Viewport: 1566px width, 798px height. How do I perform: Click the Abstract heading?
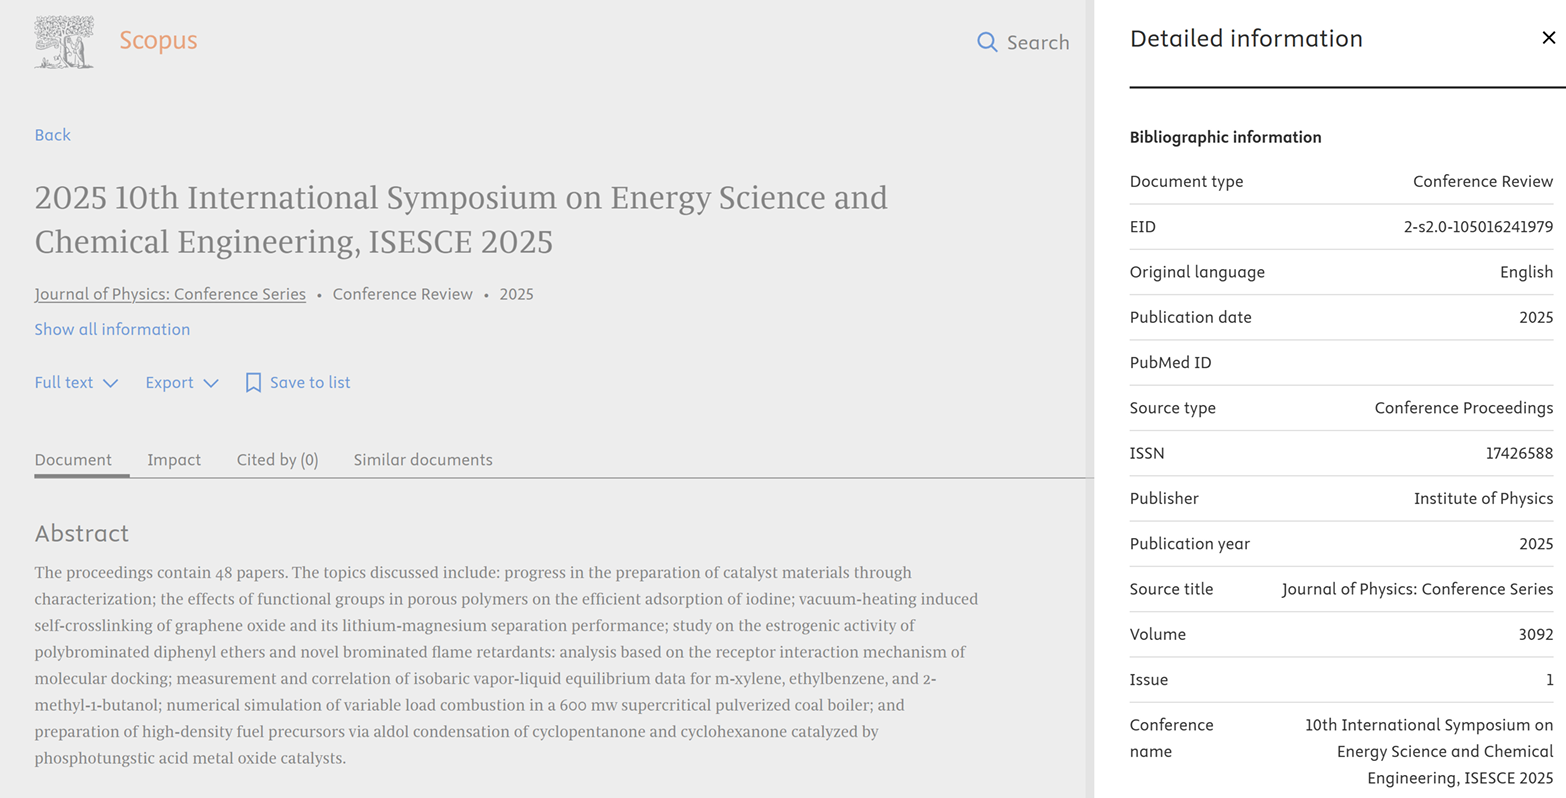(x=82, y=533)
